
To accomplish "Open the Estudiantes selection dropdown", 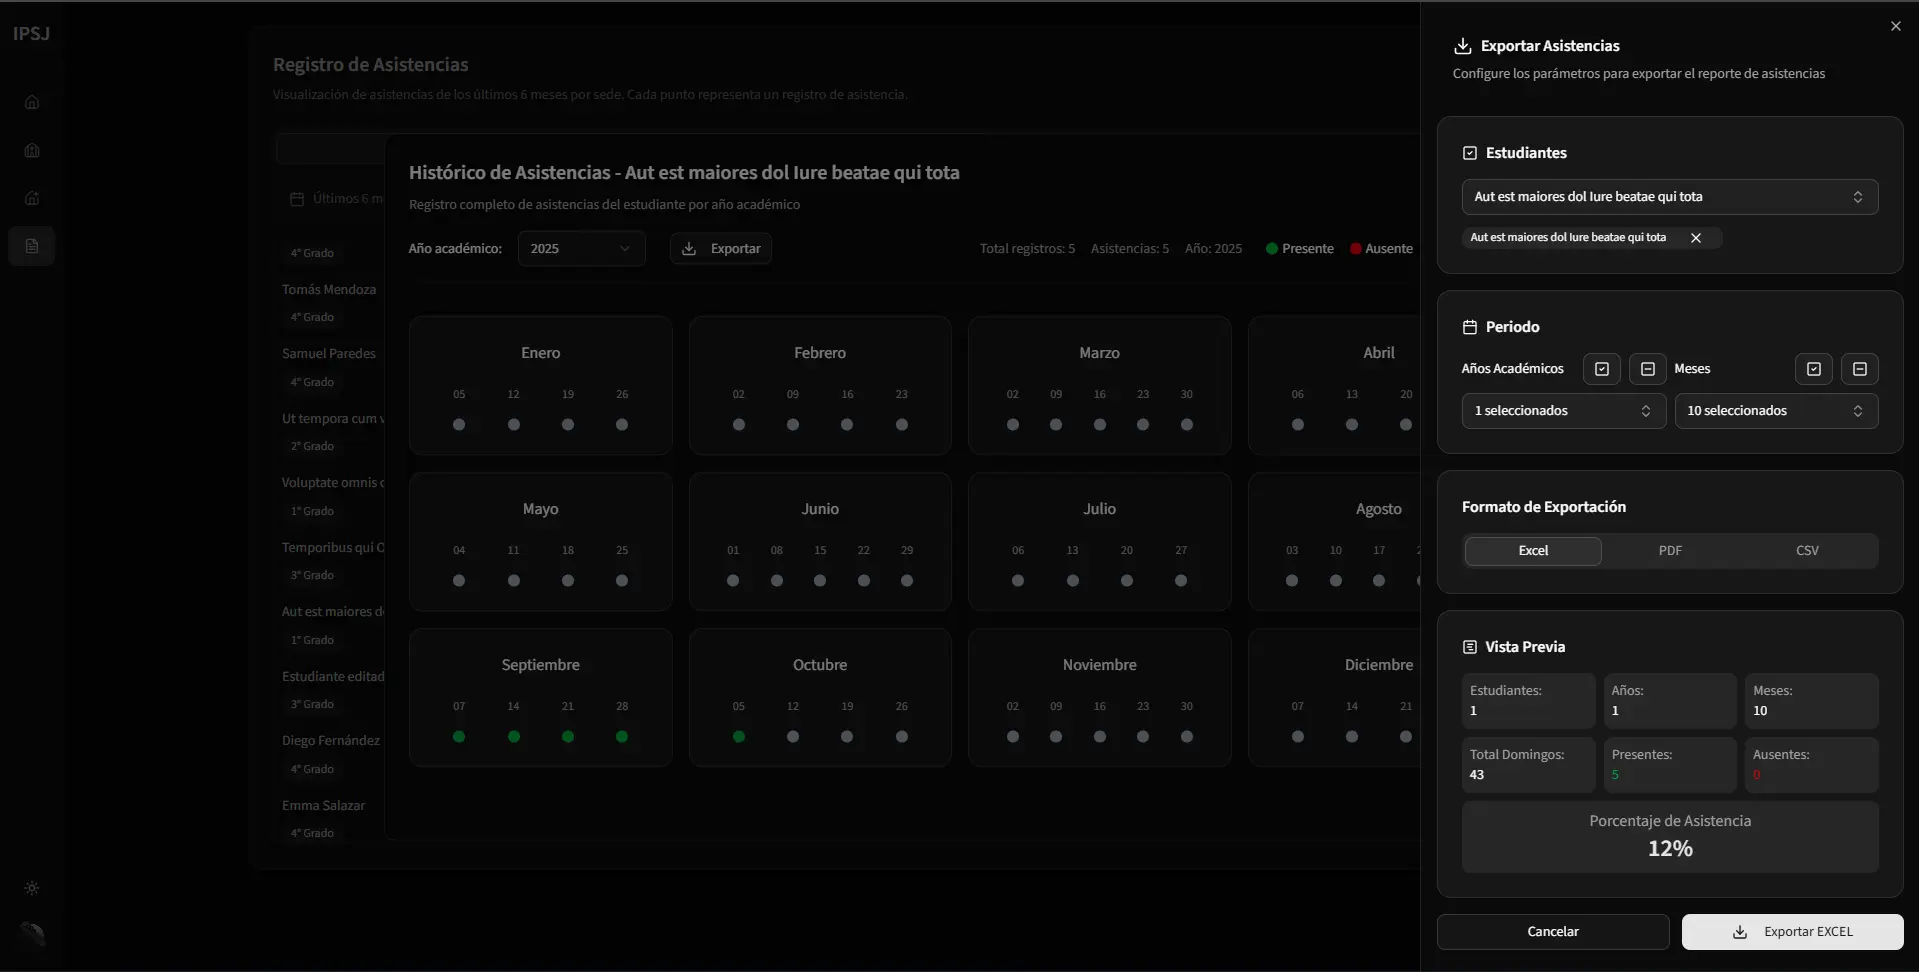I will pos(1668,197).
